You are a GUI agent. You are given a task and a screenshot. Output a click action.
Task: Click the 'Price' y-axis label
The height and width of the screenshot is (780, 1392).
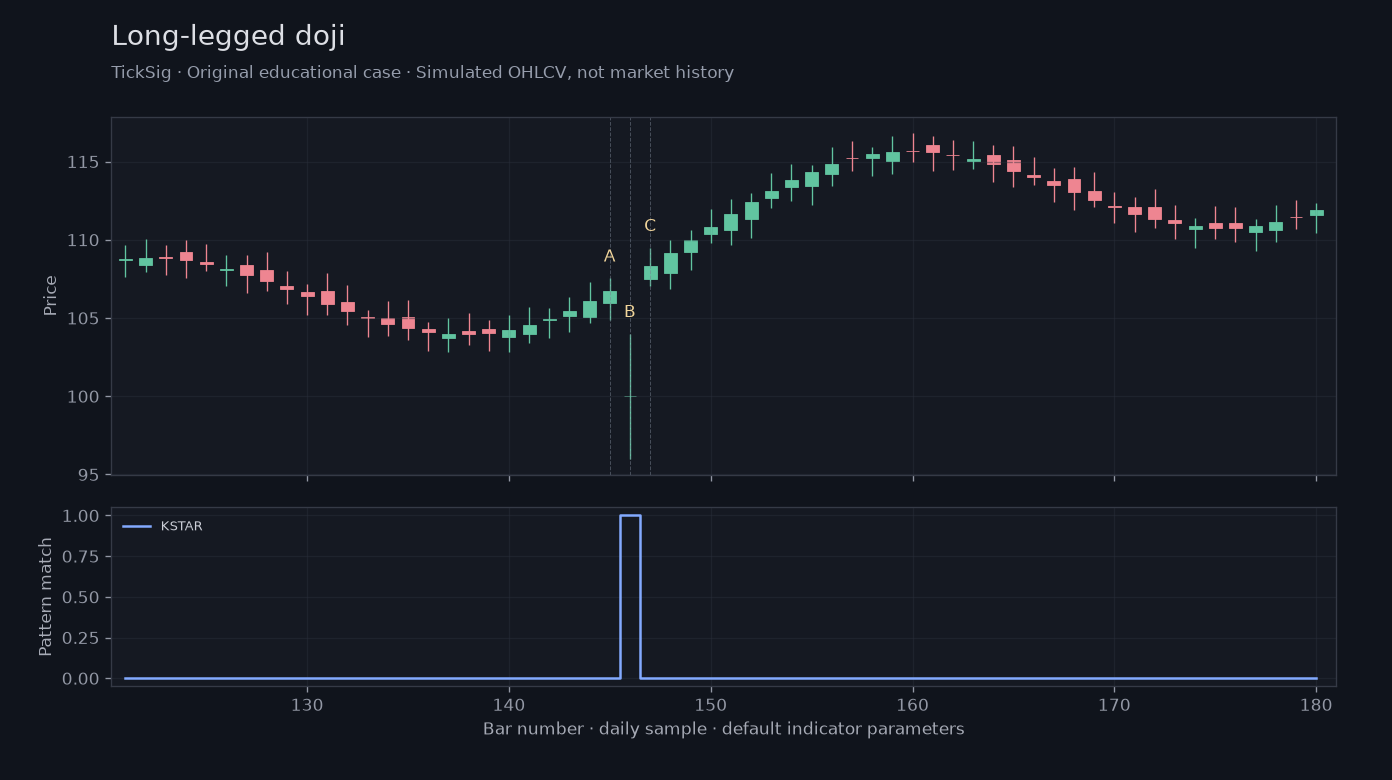tap(50, 295)
